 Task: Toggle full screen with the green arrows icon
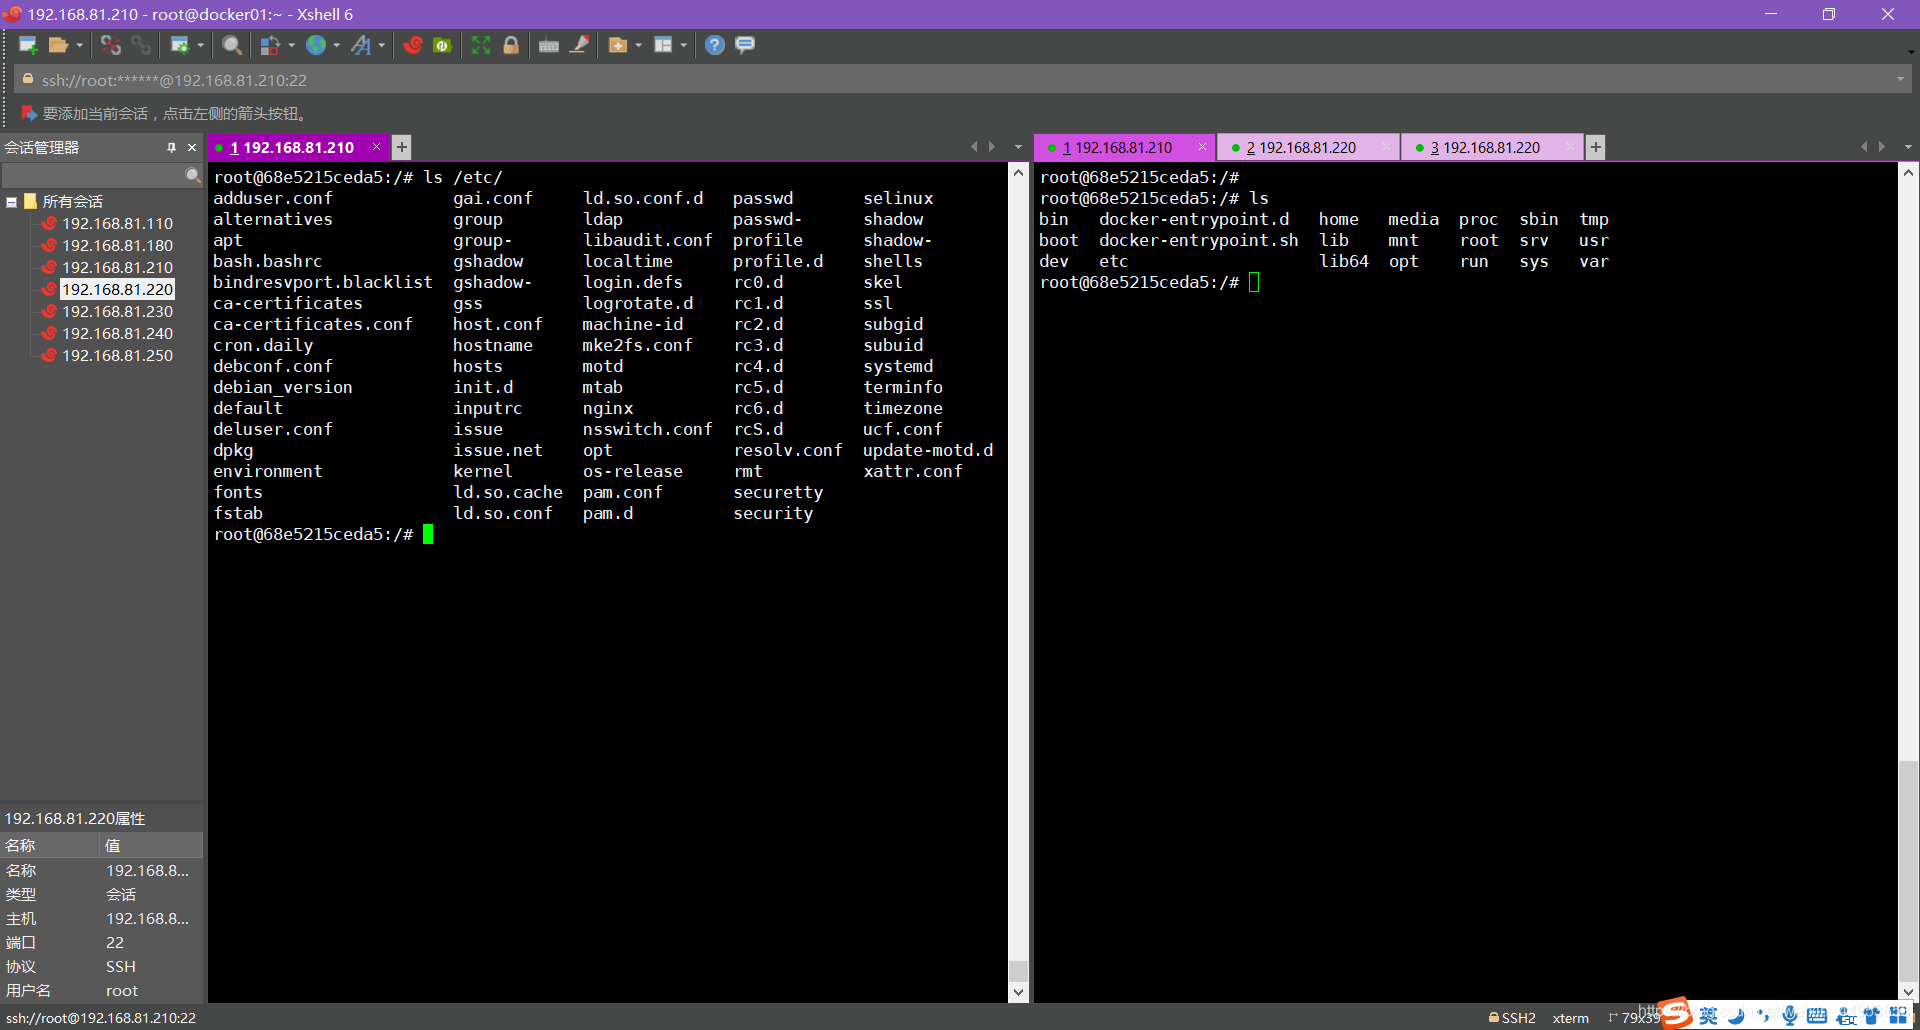click(481, 45)
